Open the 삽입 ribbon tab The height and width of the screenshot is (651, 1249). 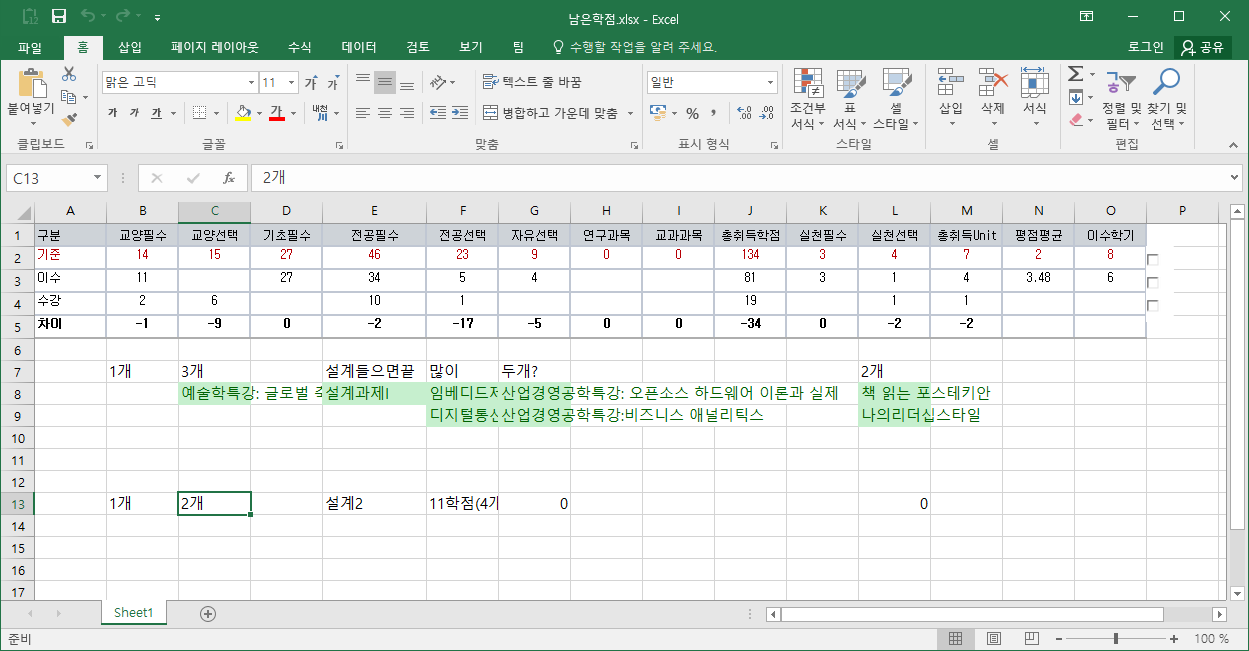coord(130,47)
